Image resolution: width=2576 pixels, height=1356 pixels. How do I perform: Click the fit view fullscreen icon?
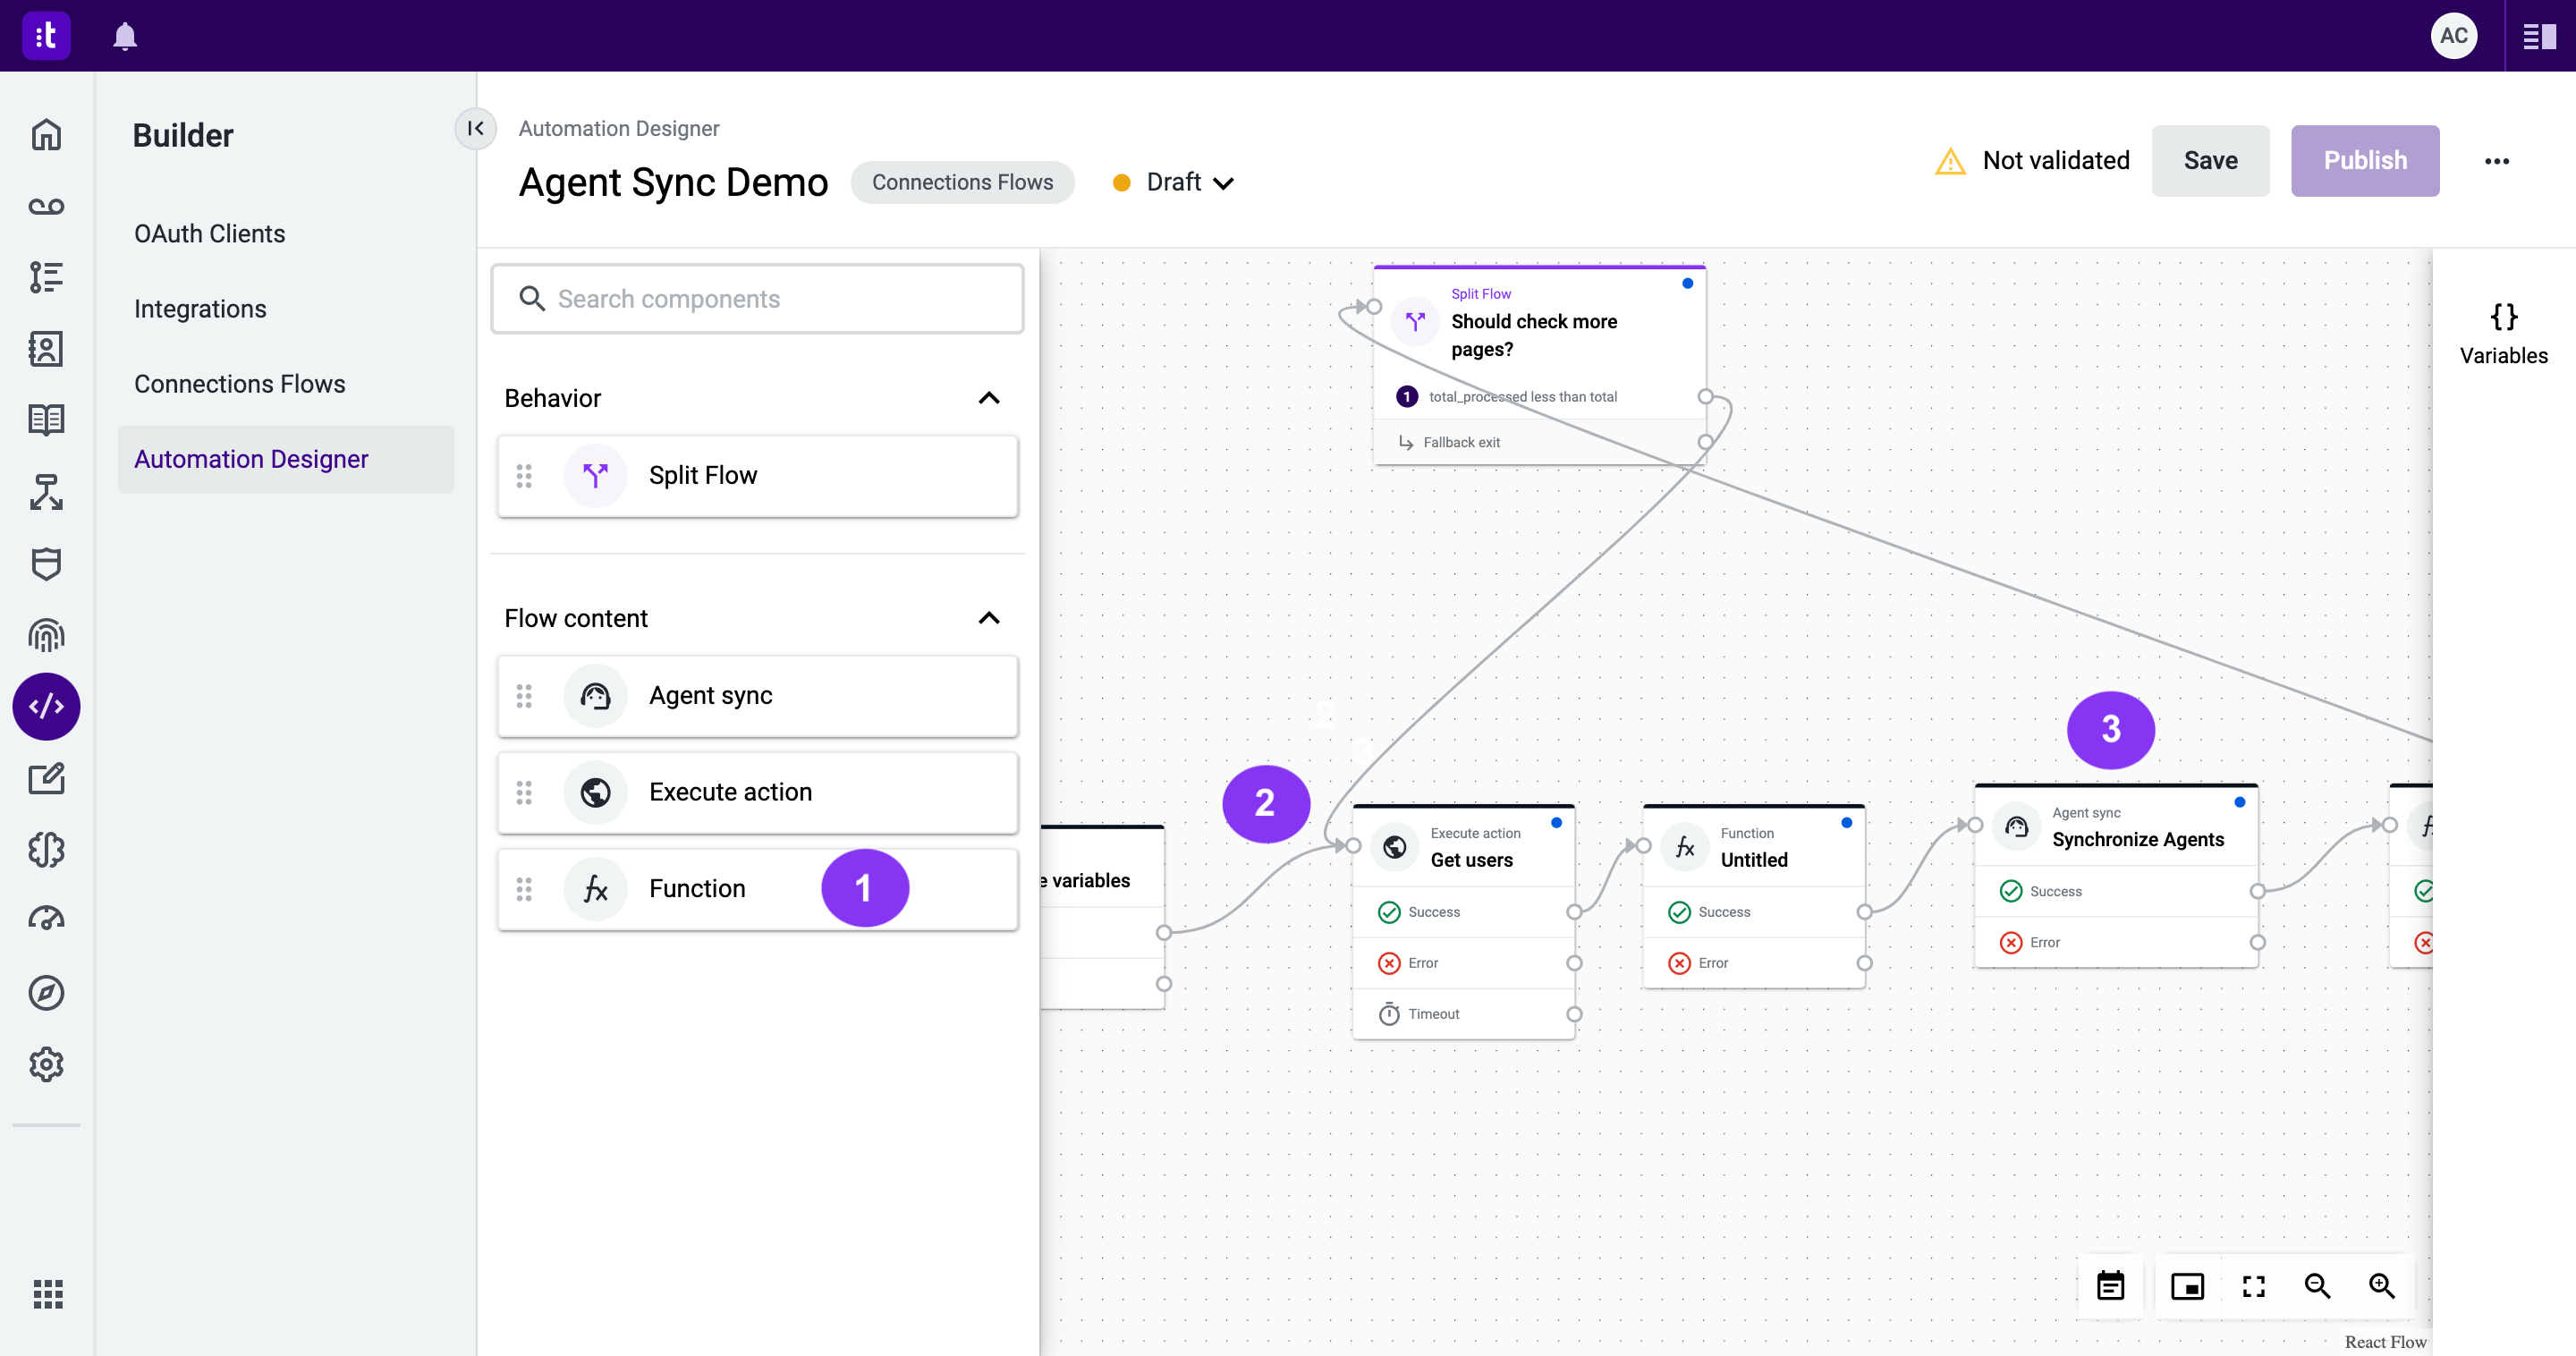coord(2253,1286)
